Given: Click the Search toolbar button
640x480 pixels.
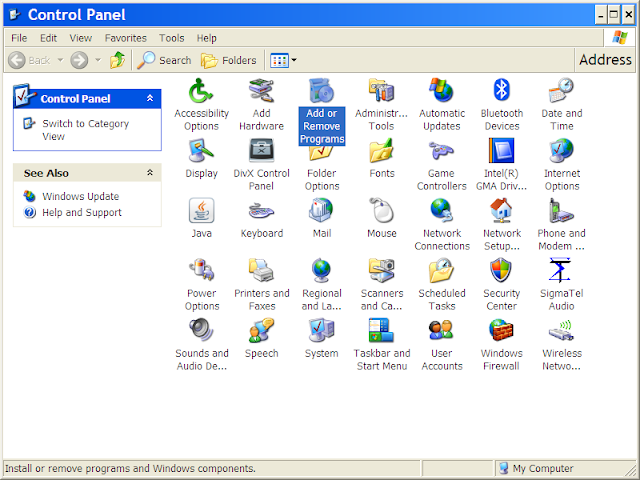Looking at the screenshot, I should (164, 60).
